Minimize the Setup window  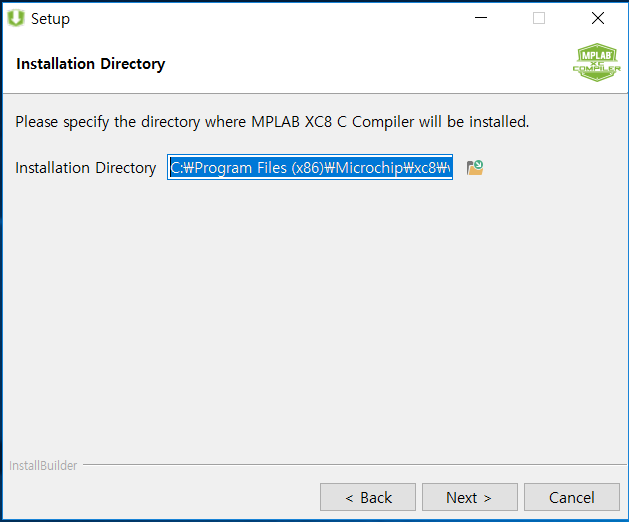[x=481, y=18]
